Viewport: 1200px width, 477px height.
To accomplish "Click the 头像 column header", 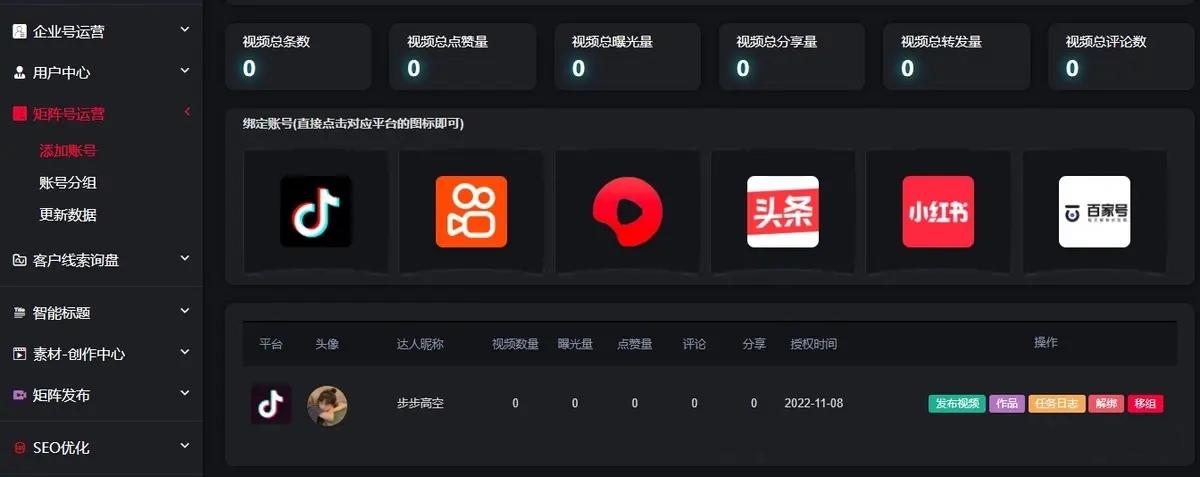I will [327, 344].
